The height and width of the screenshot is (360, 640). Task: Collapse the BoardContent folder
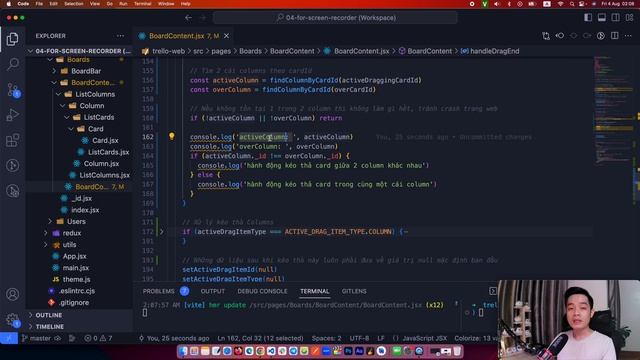click(x=54, y=82)
